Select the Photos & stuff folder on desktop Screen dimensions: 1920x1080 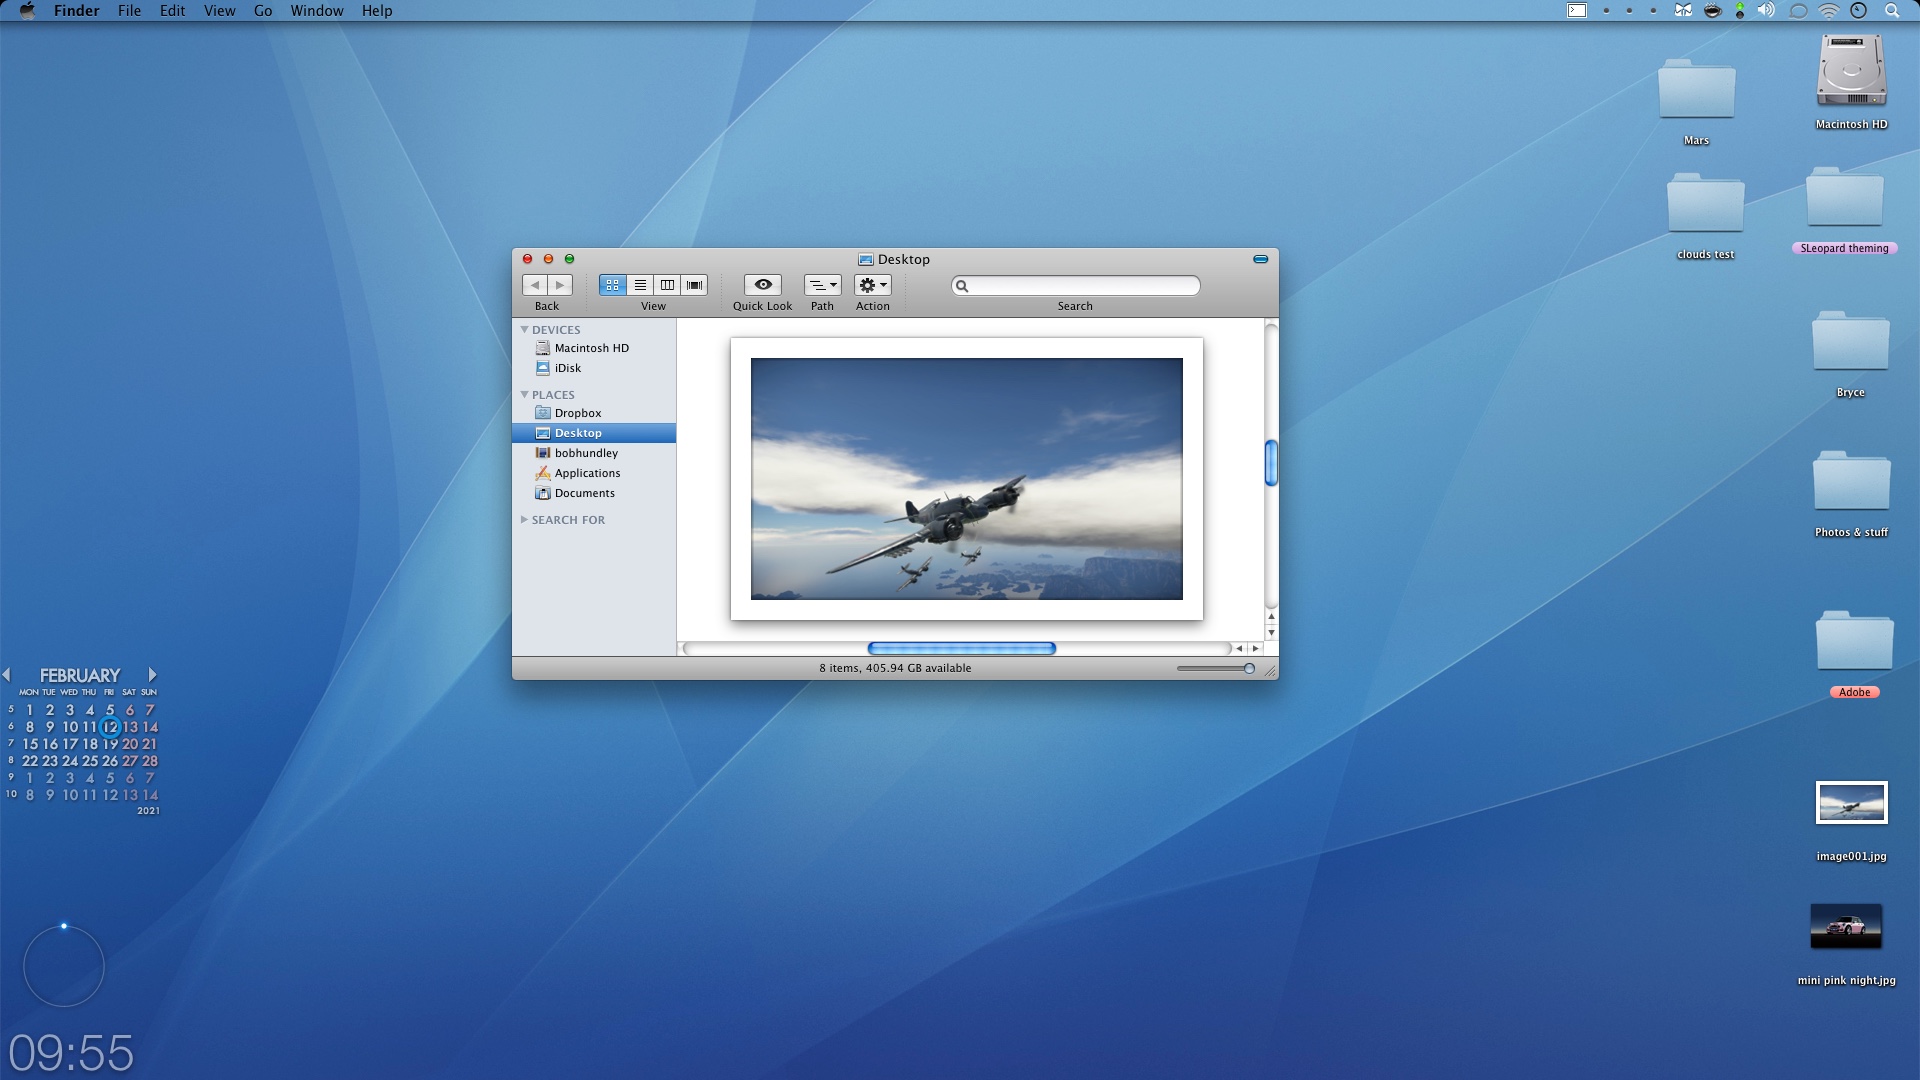click(x=1852, y=482)
